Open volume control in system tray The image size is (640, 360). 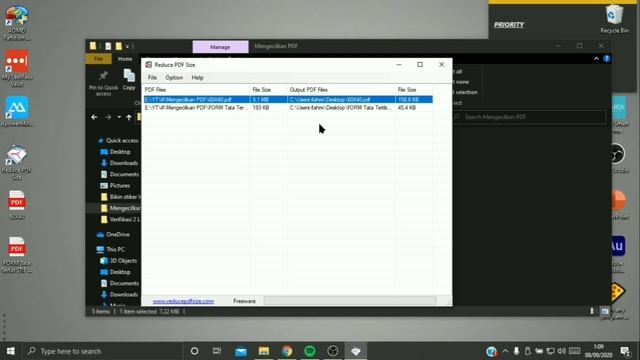click(x=562, y=351)
